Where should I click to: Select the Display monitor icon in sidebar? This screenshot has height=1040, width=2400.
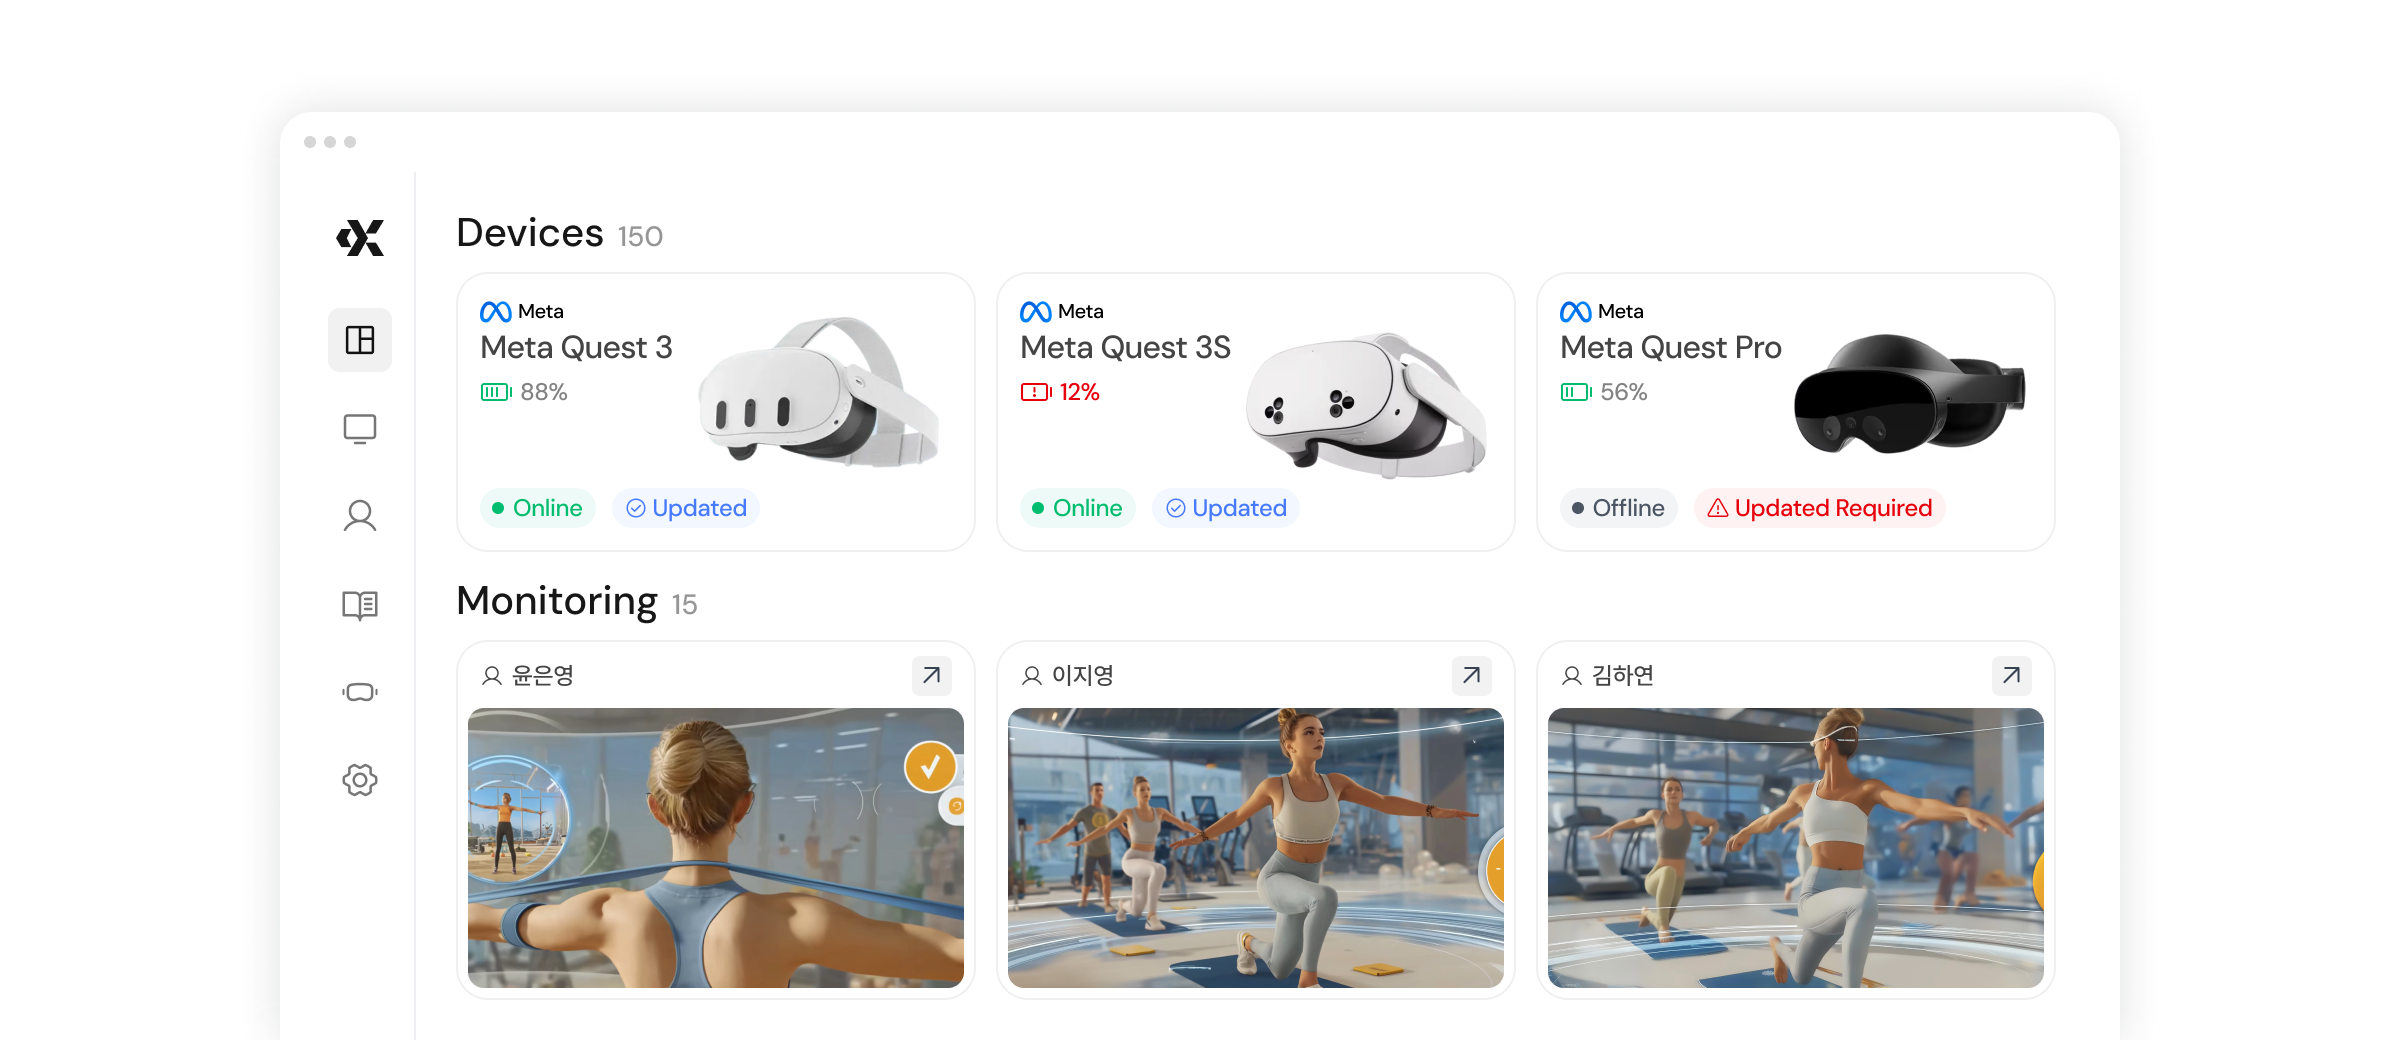[360, 428]
